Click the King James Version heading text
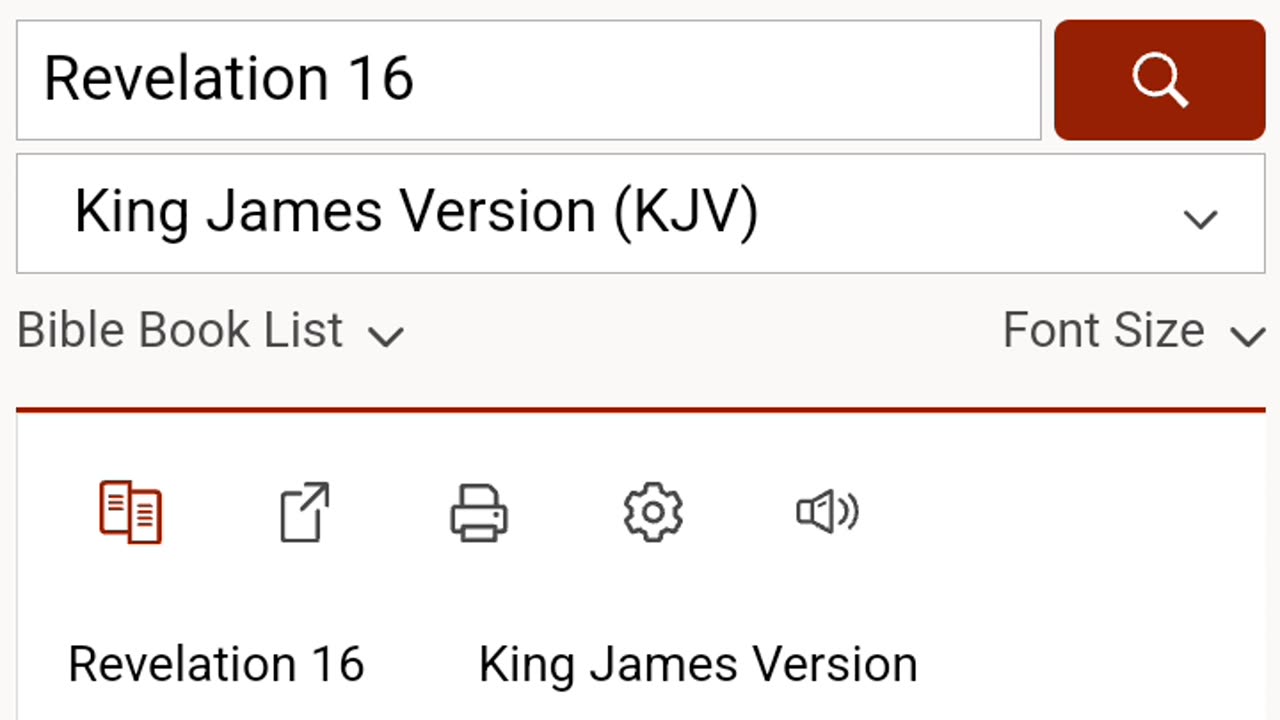Image resolution: width=1280 pixels, height=720 pixels. pos(698,664)
